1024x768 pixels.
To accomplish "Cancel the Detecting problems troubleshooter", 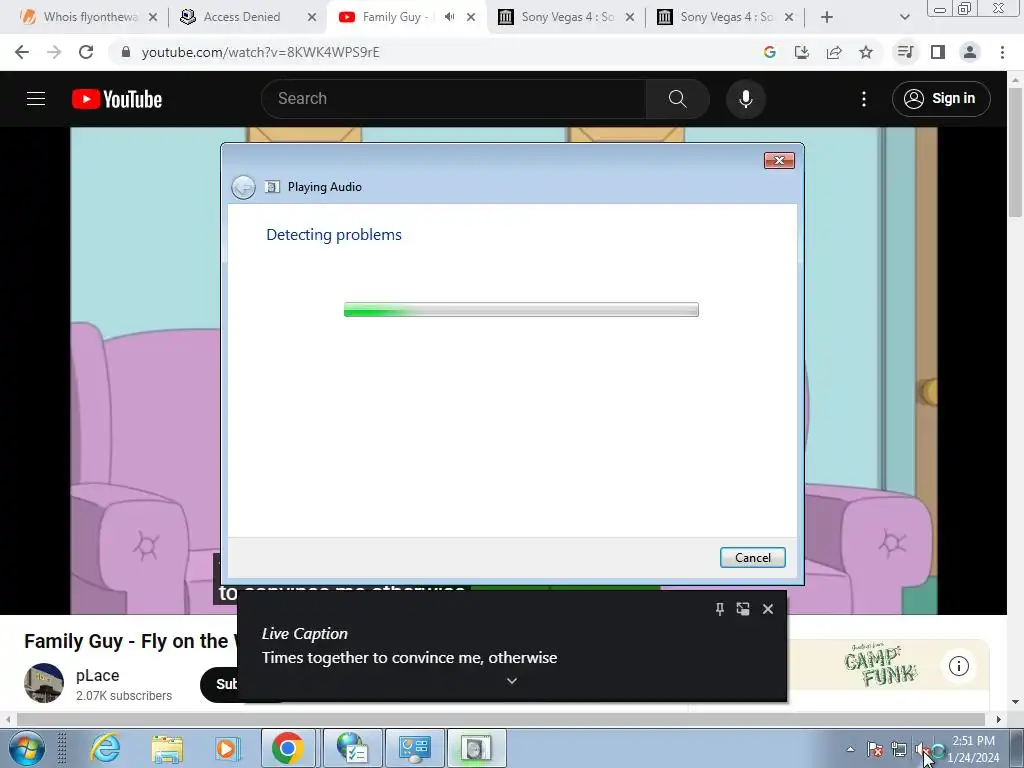I will [x=753, y=558].
